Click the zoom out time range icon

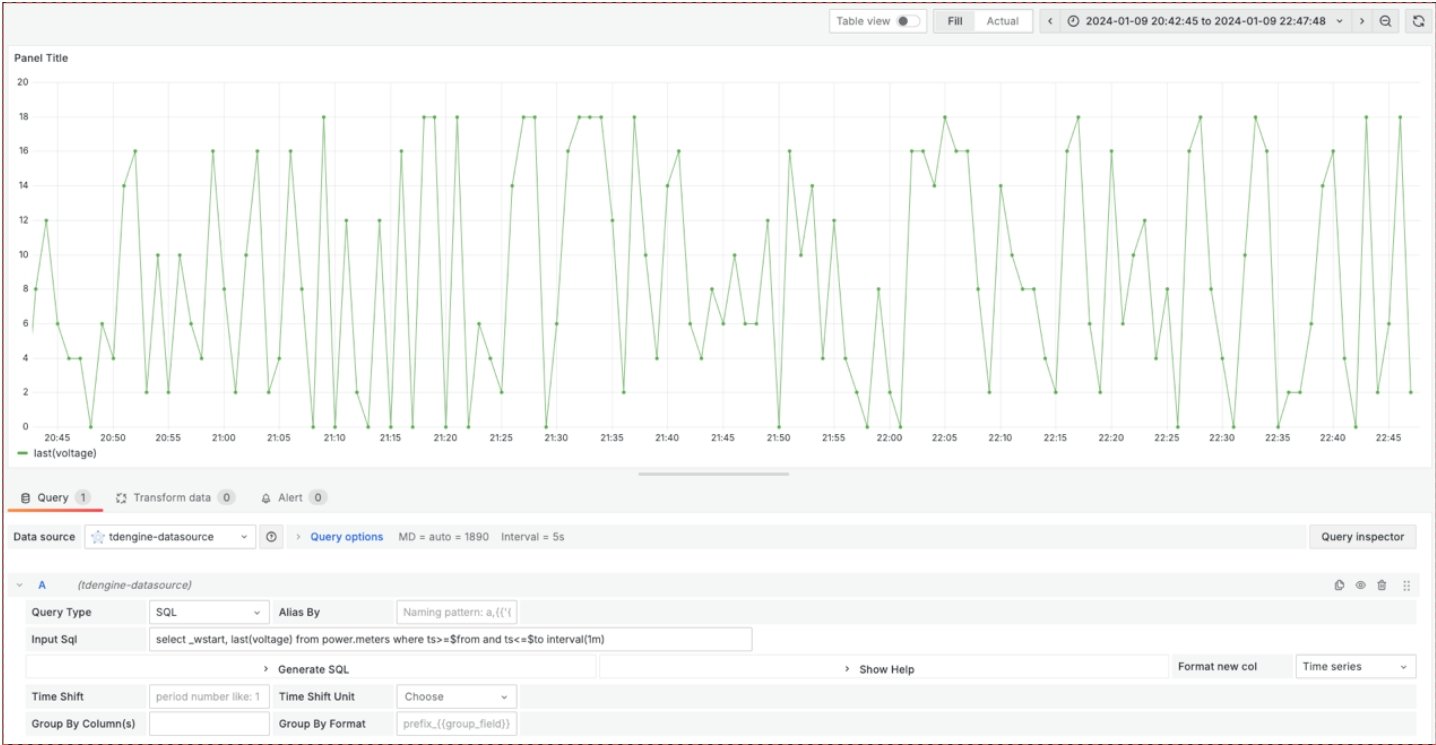pyautogui.click(x=1385, y=21)
